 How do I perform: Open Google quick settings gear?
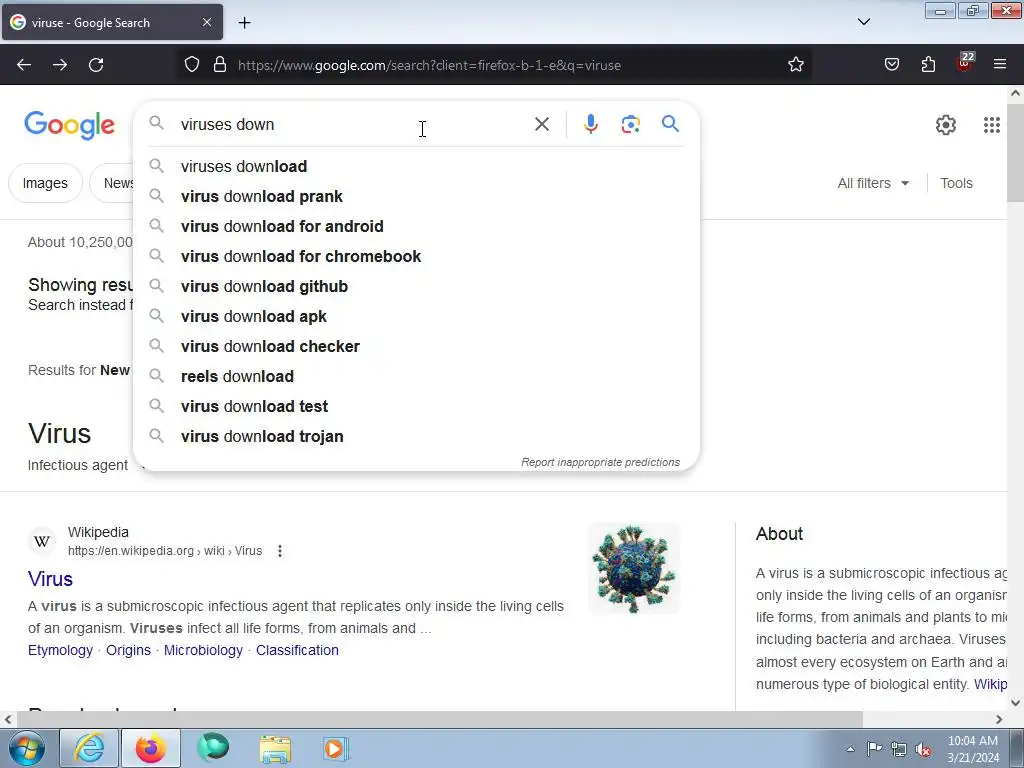tap(946, 125)
